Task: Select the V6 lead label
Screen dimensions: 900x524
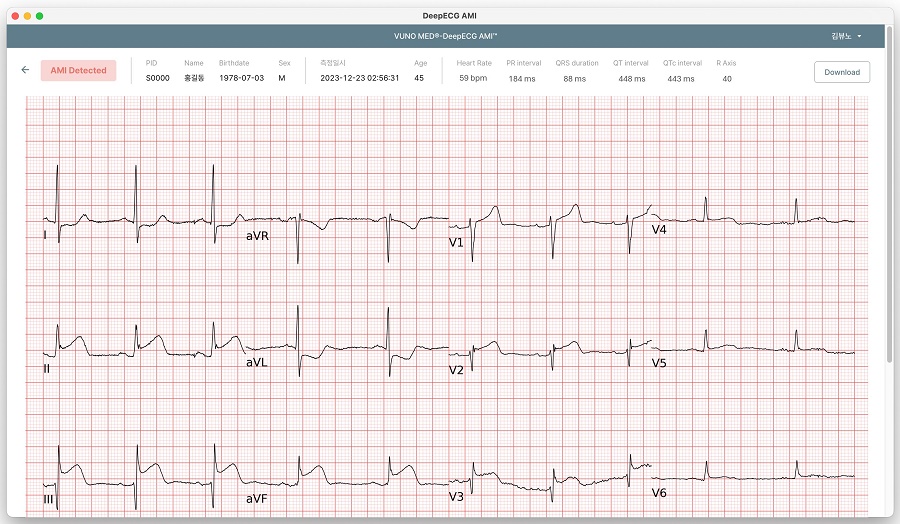Action: click(659, 493)
